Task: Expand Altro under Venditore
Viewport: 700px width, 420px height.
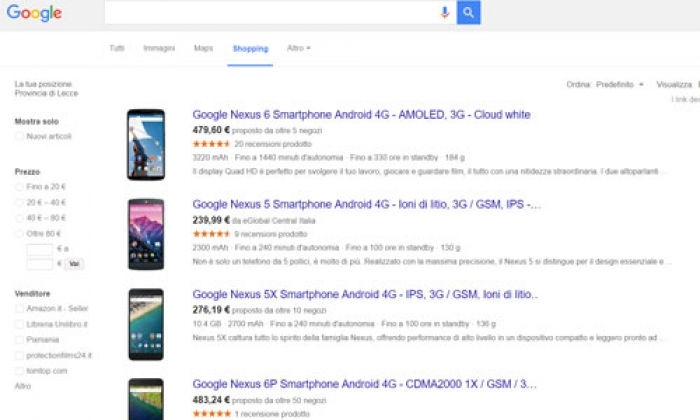Action: pyautogui.click(x=23, y=386)
